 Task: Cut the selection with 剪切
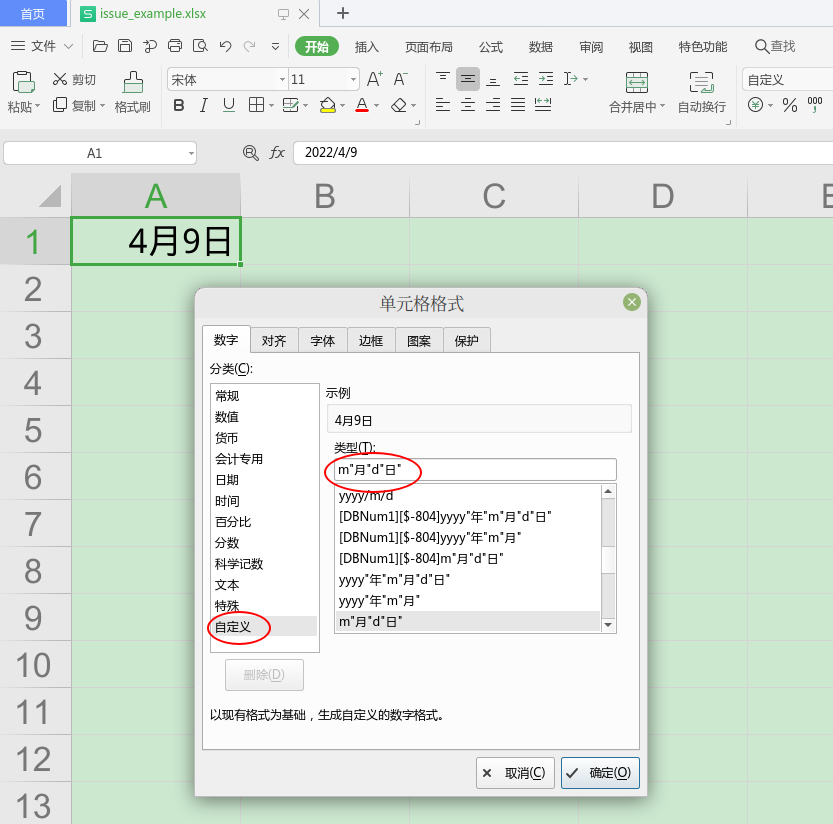[x=74, y=80]
